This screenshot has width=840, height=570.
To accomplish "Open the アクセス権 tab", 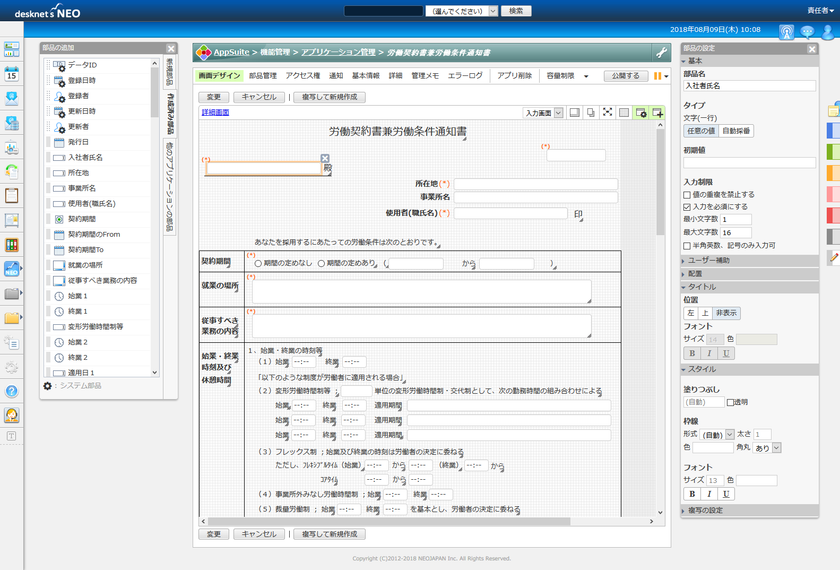I will point(302,75).
